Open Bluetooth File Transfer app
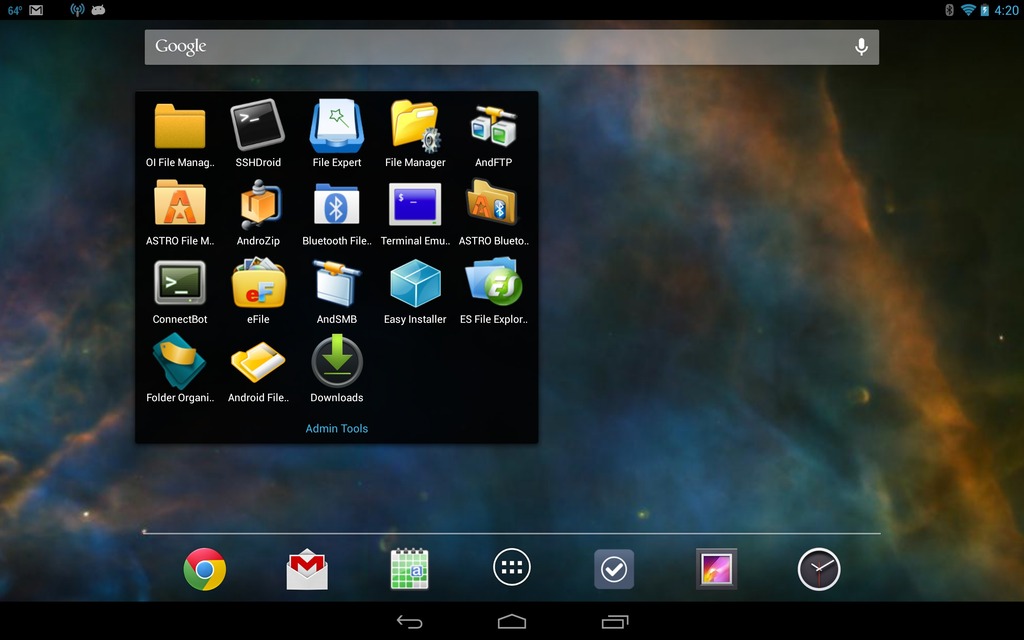1024x640 pixels. [x=336, y=213]
